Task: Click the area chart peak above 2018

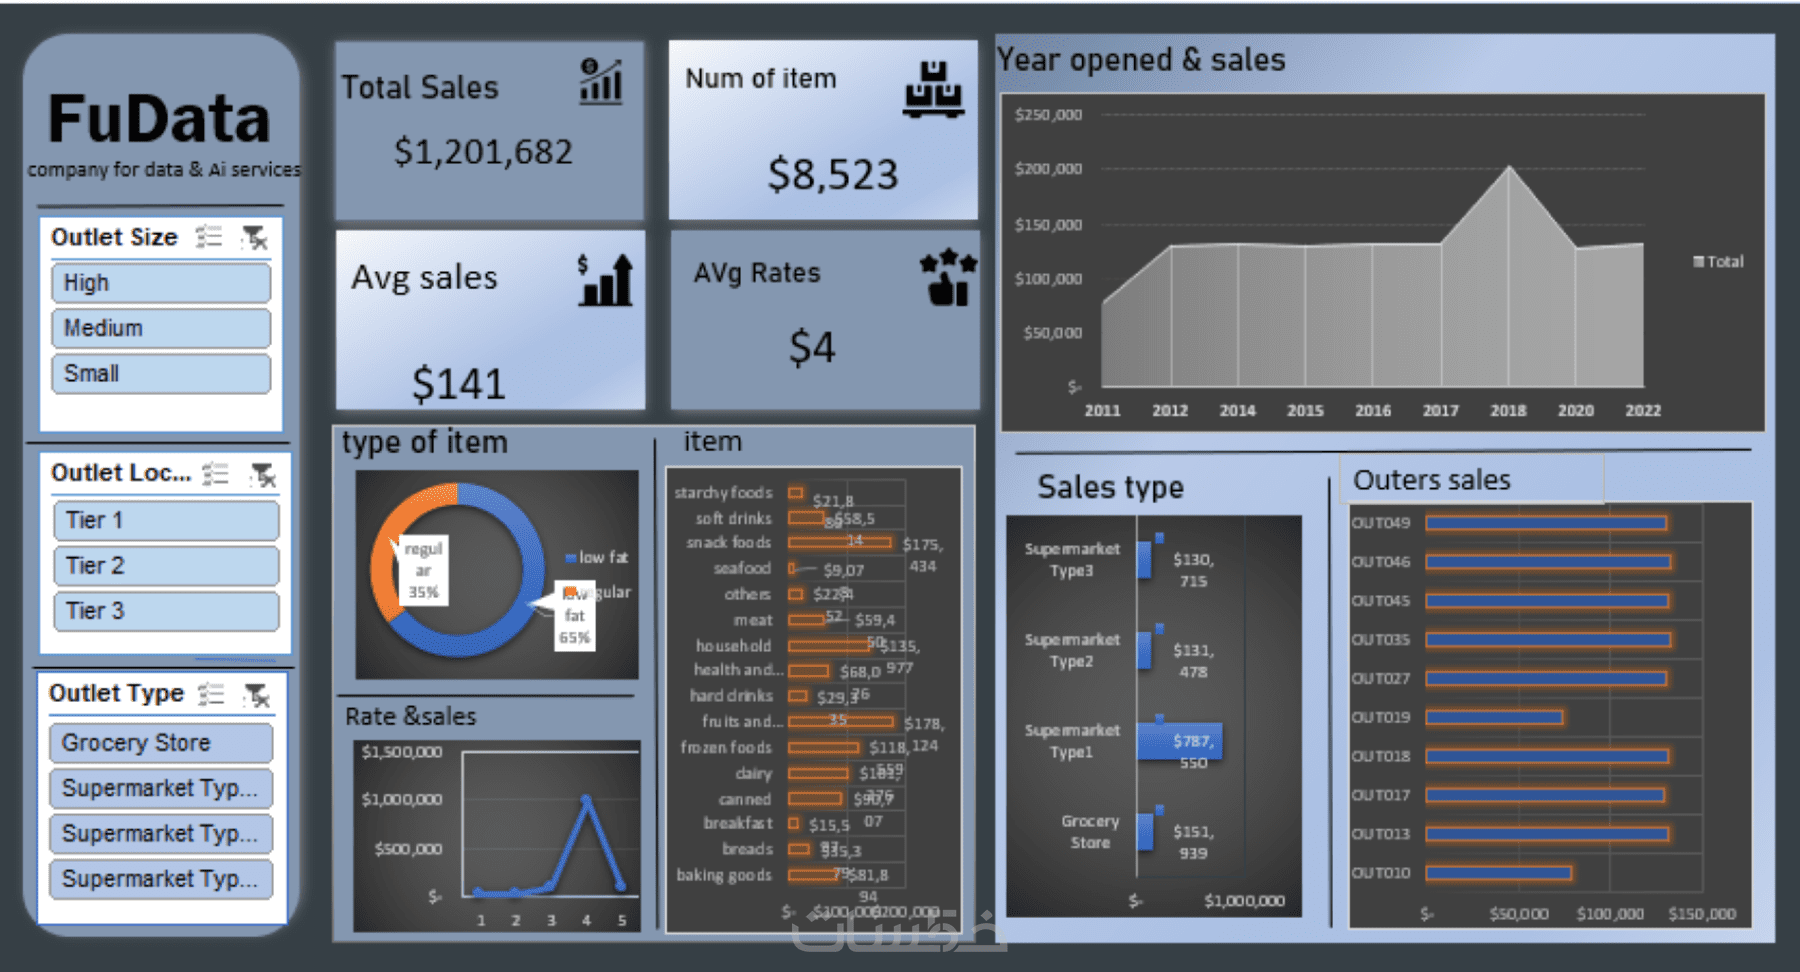Action: point(1509,168)
